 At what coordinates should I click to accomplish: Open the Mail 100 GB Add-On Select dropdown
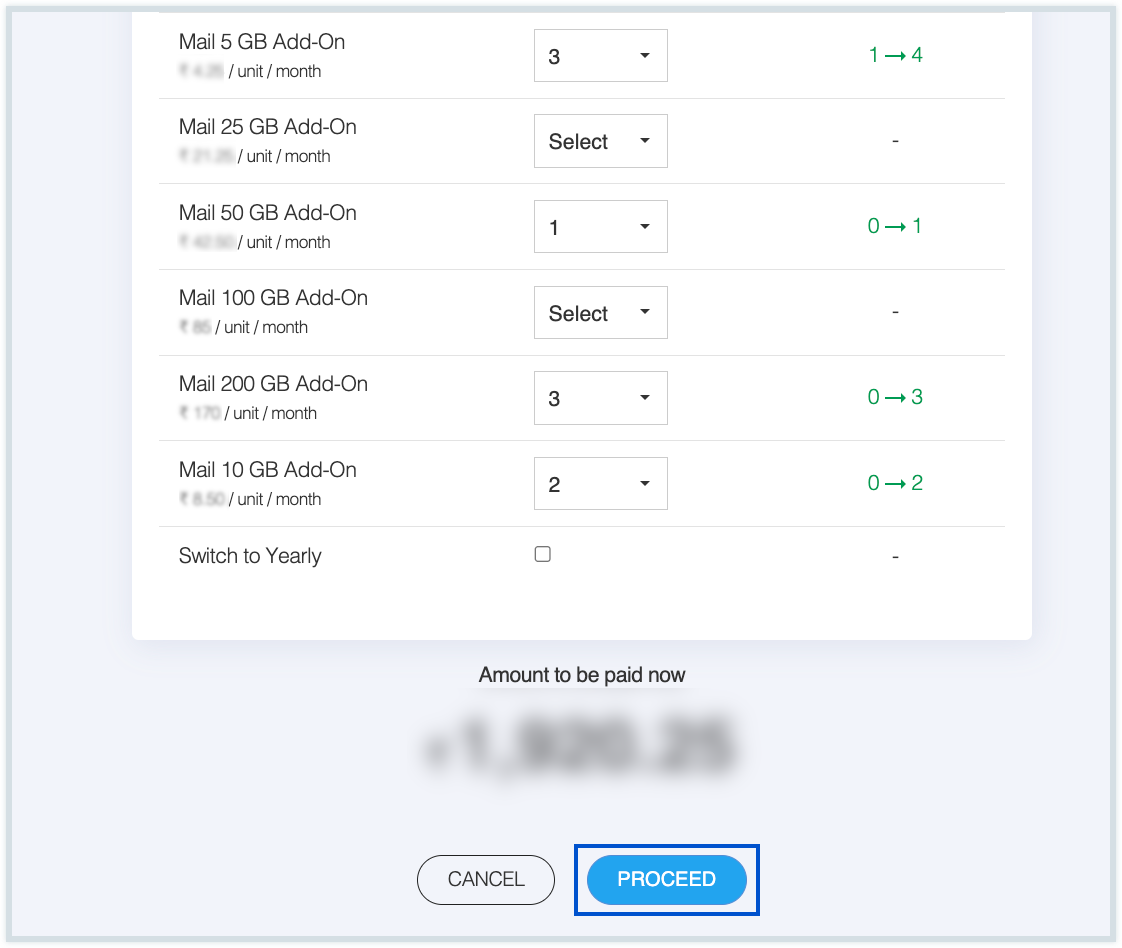point(600,313)
